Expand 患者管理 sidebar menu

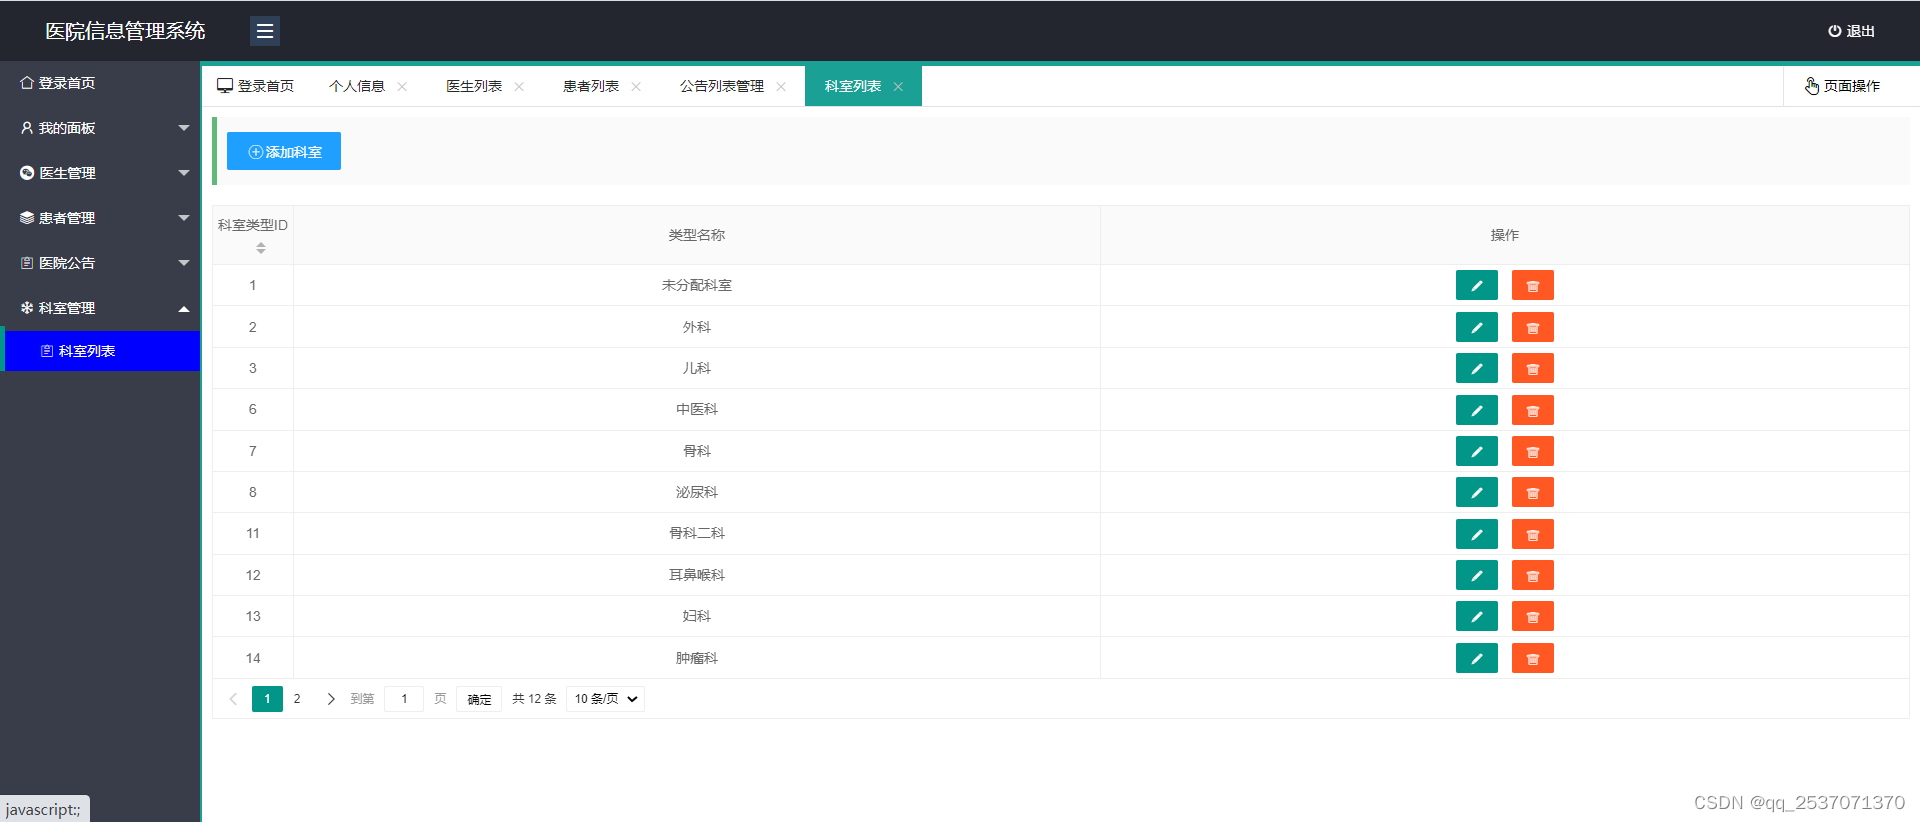(x=100, y=218)
